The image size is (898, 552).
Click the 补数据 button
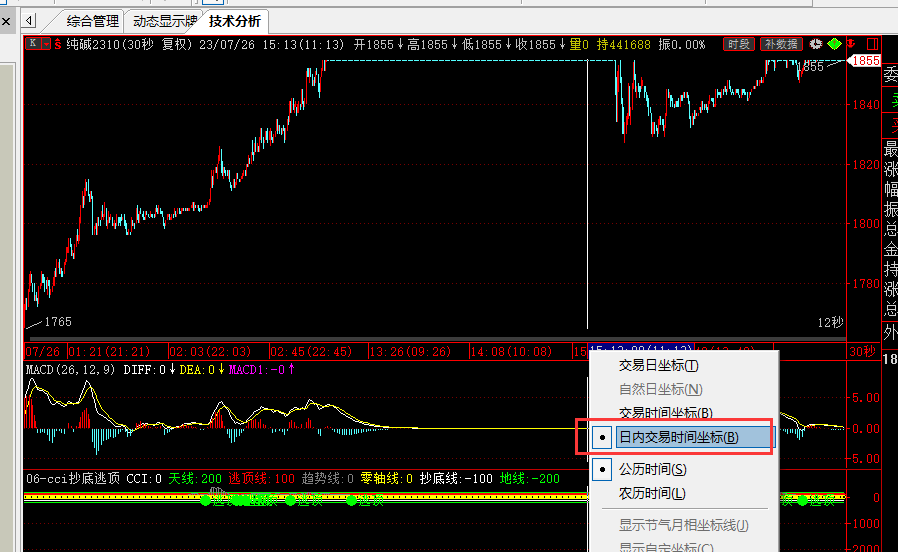click(x=781, y=44)
